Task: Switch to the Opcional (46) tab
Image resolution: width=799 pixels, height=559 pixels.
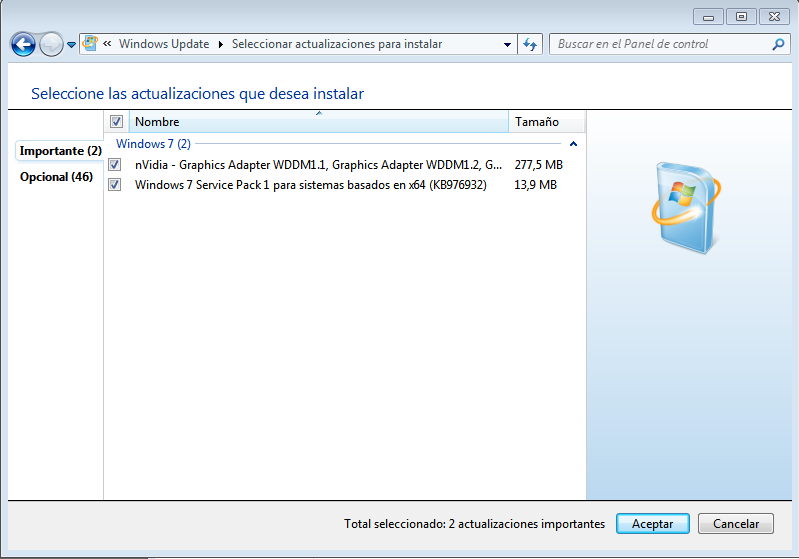Action: (56, 177)
